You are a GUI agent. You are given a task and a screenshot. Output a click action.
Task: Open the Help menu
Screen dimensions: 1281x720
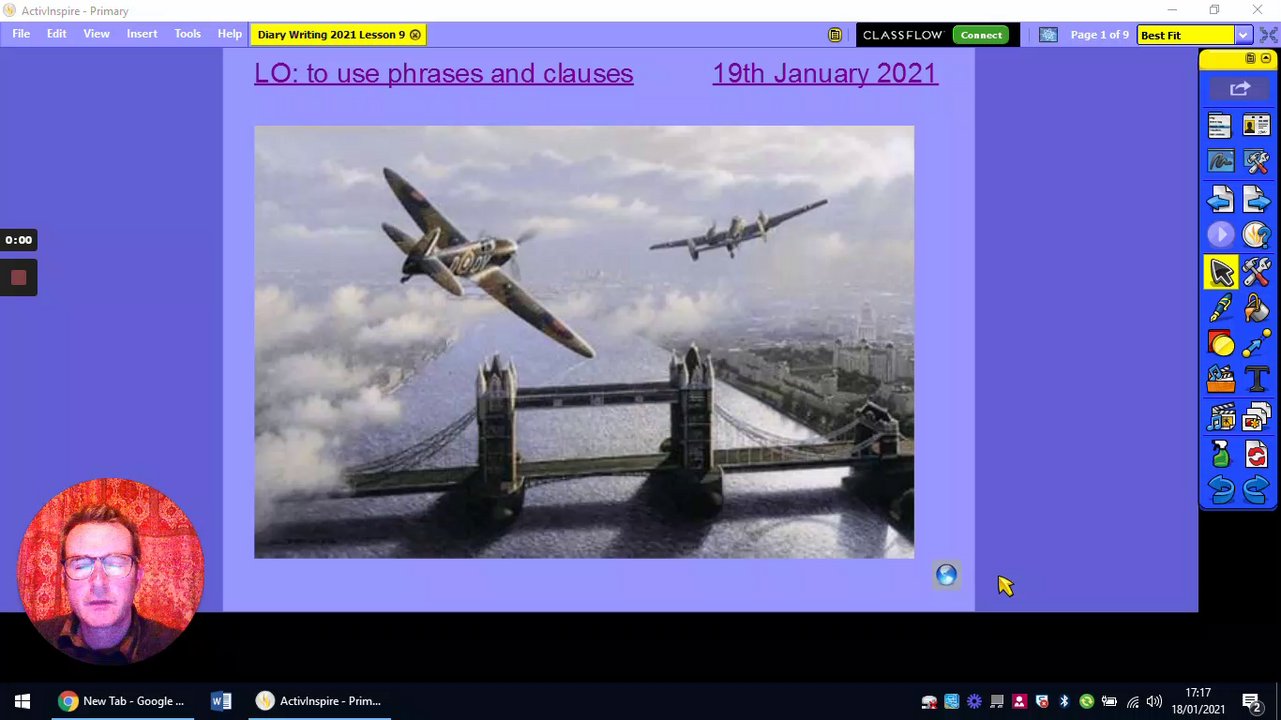point(230,34)
